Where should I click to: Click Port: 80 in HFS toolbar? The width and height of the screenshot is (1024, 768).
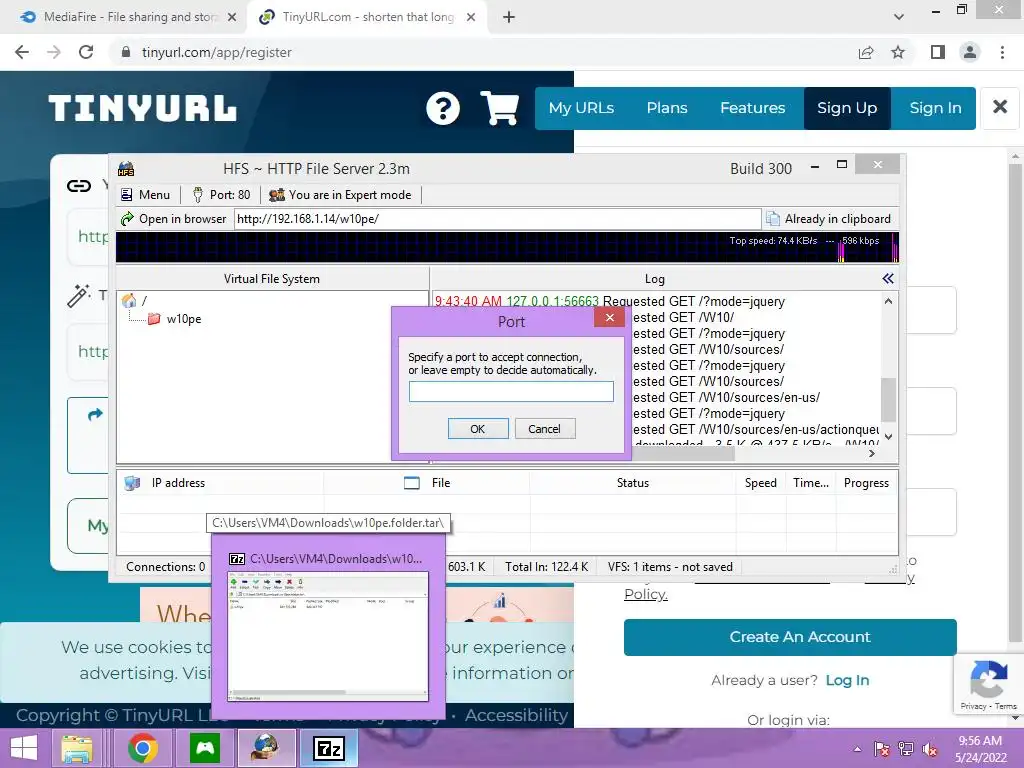(221, 195)
